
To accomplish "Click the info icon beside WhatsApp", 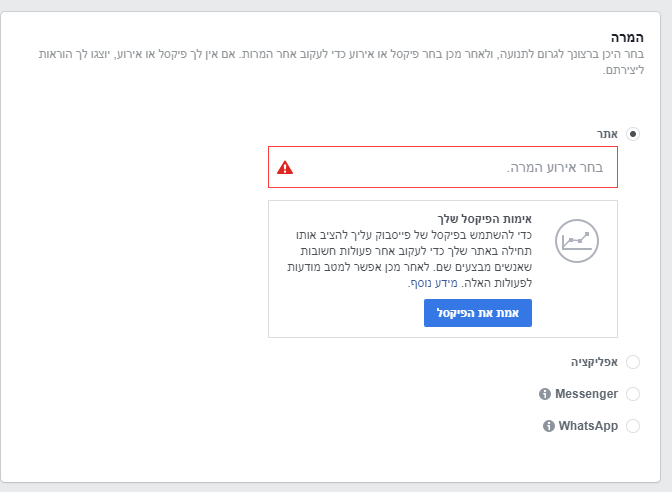I will (549, 426).
